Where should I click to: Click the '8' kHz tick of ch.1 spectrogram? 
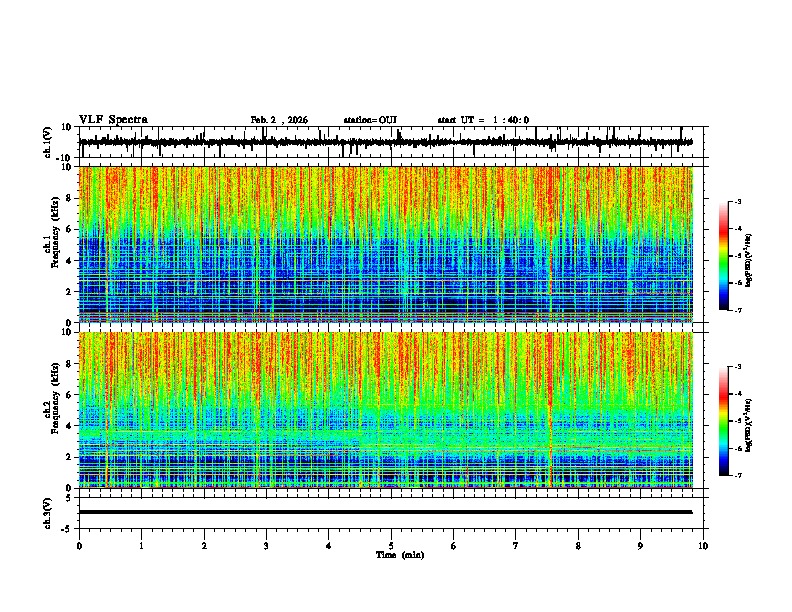(69, 198)
